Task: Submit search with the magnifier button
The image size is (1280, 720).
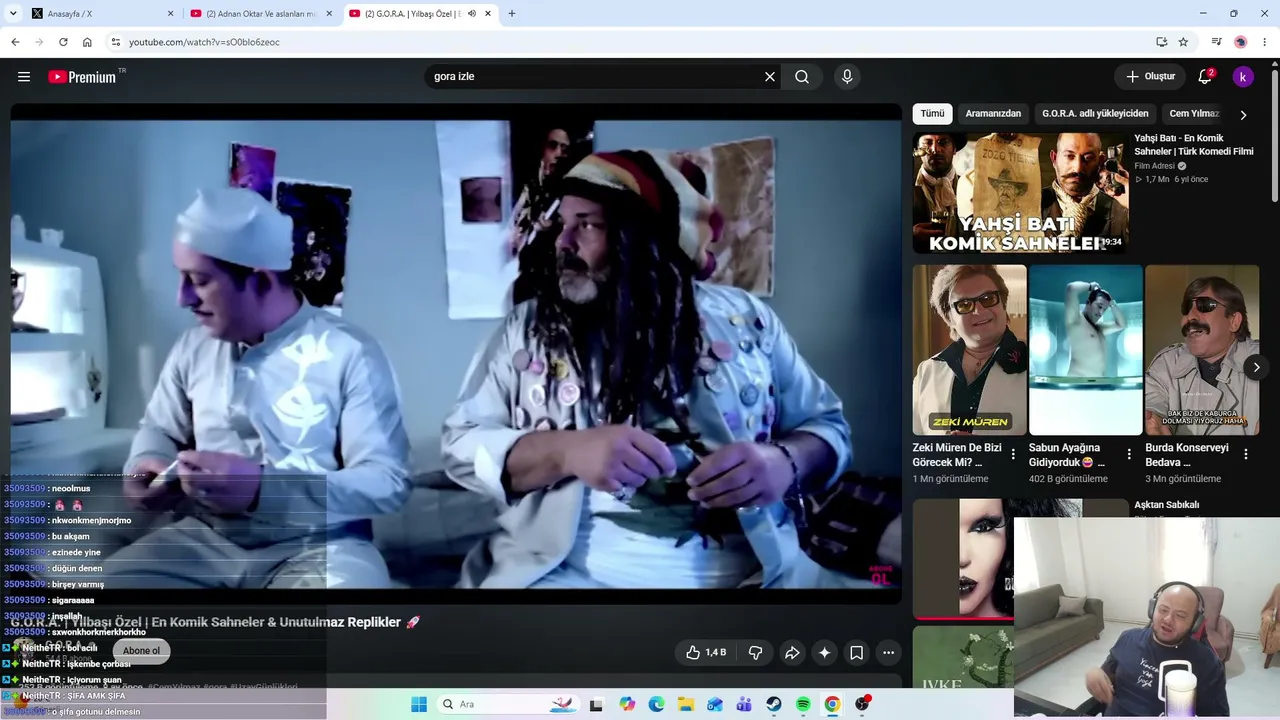Action: click(802, 77)
